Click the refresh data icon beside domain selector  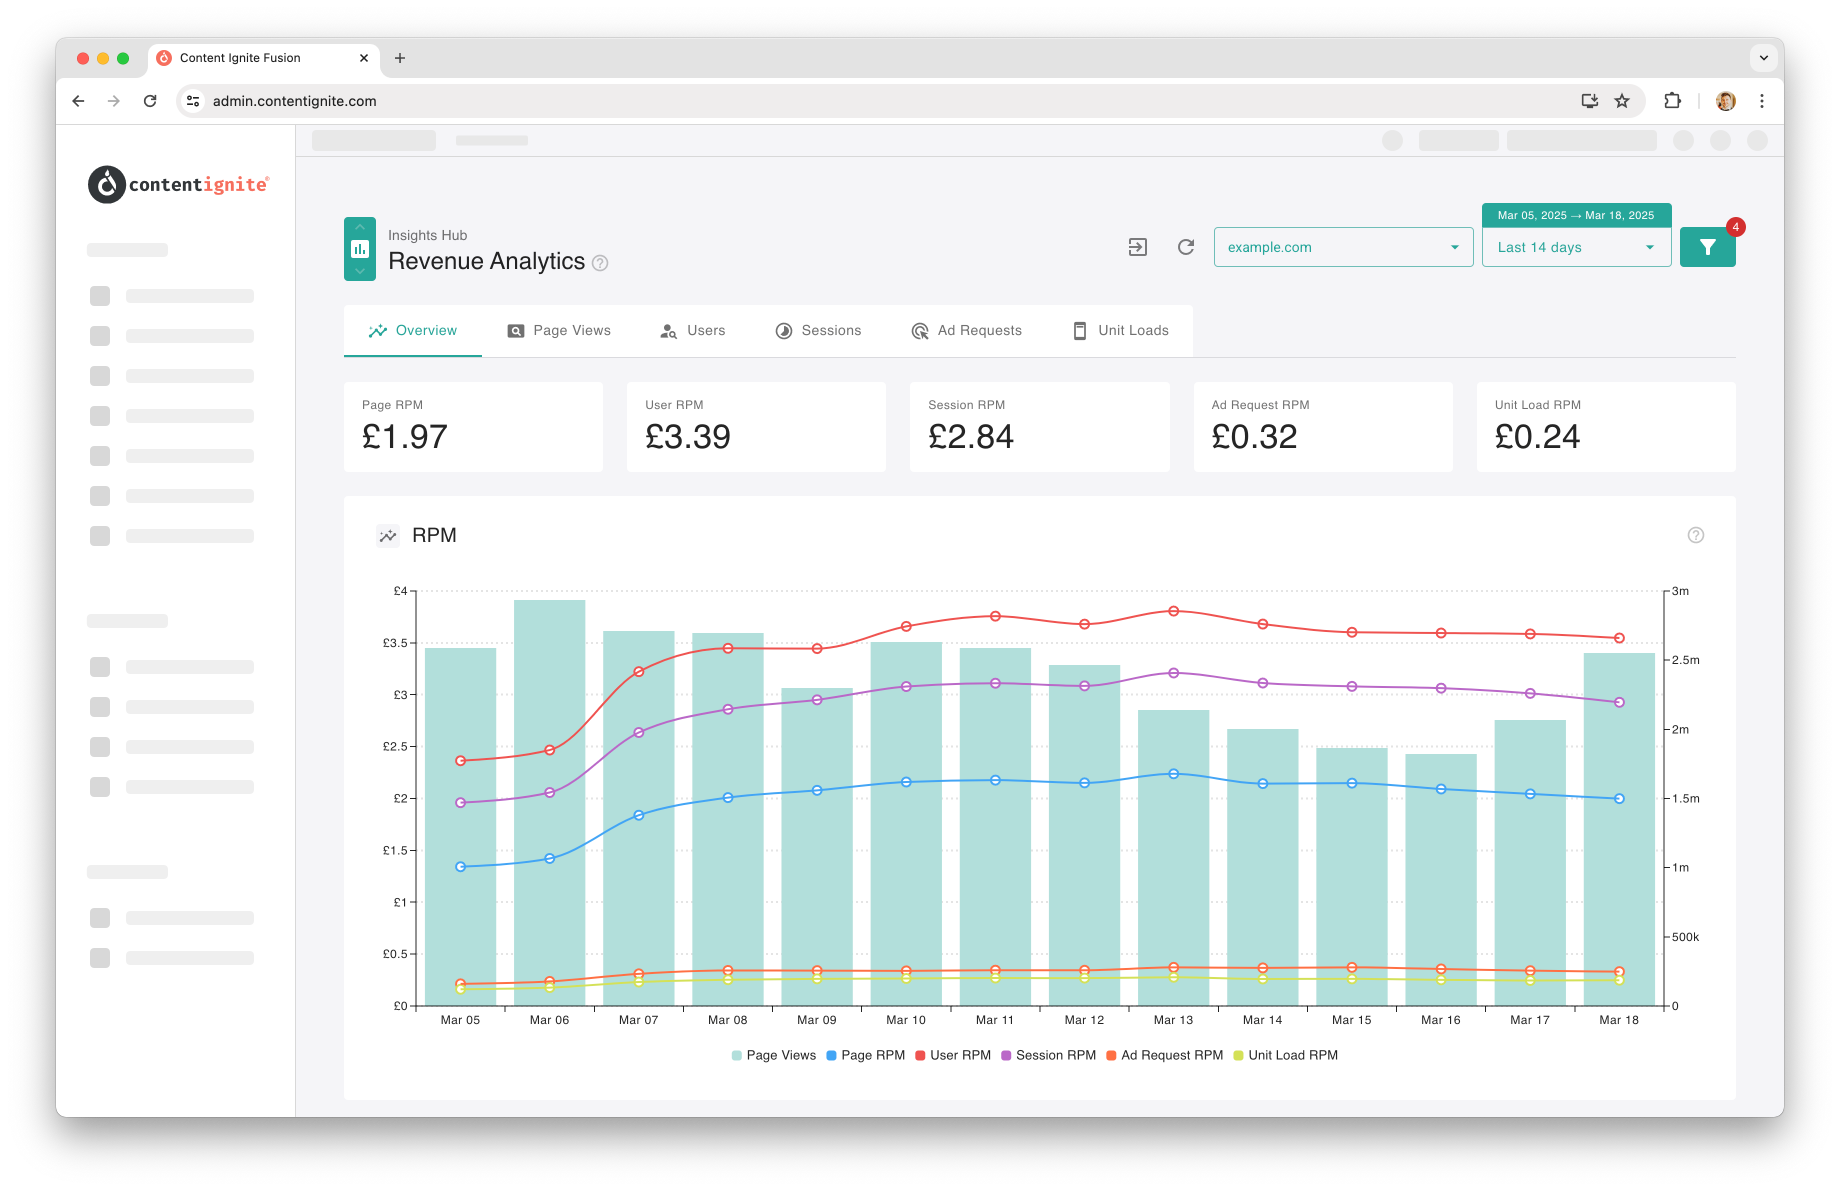(1186, 247)
